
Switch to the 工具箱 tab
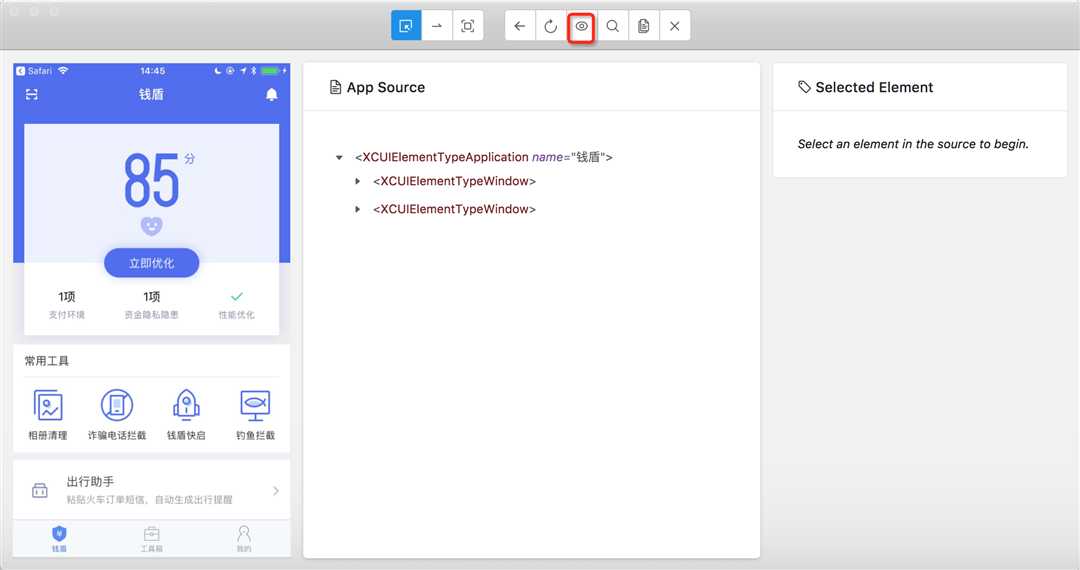(152, 539)
